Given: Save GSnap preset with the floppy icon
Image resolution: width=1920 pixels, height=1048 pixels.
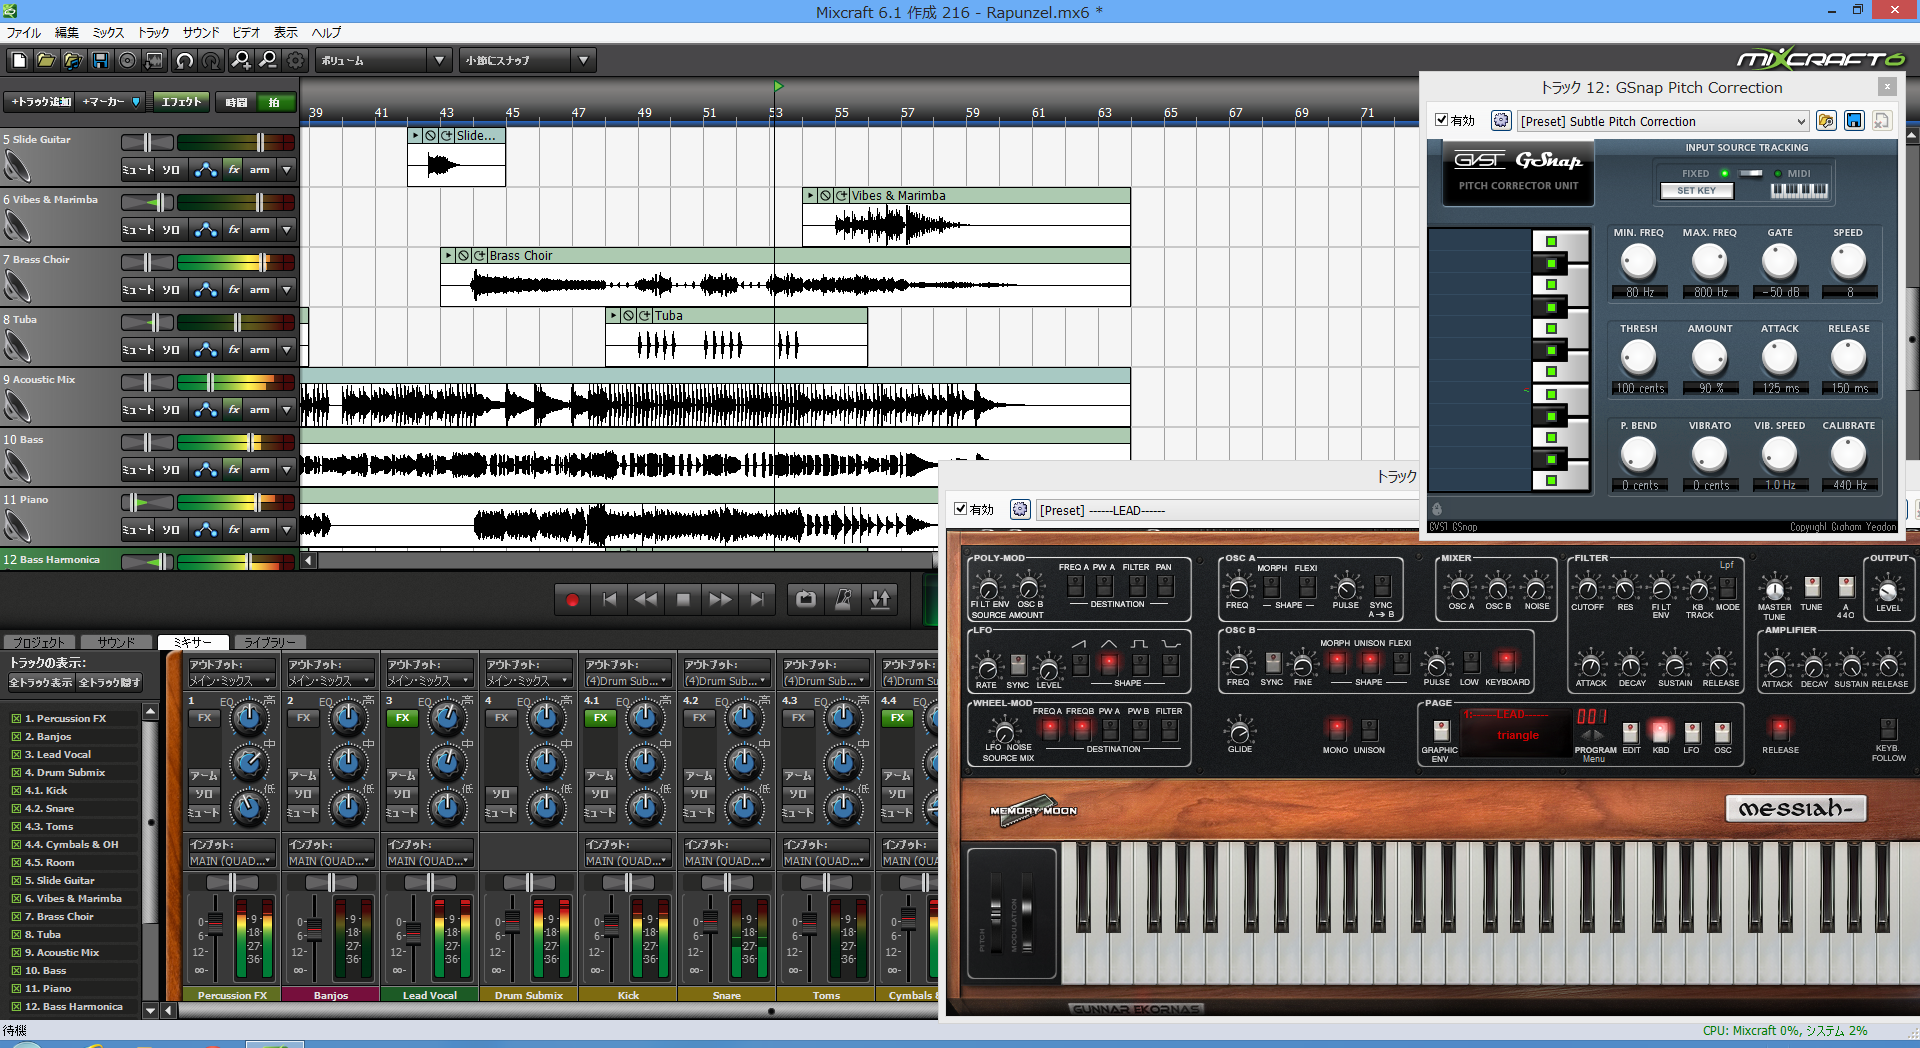Looking at the screenshot, I should tap(1854, 121).
